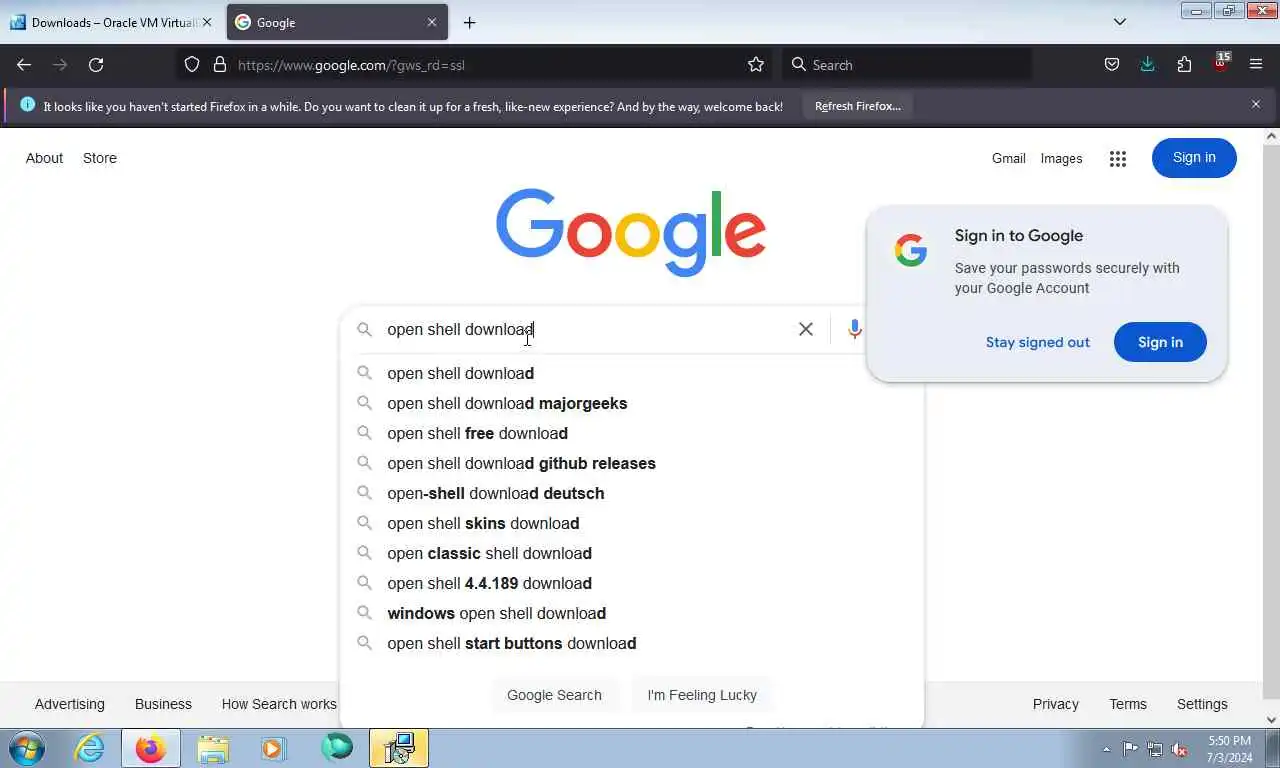The height and width of the screenshot is (768, 1280).
Task: Select the Google tab
Action: point(337,22)
